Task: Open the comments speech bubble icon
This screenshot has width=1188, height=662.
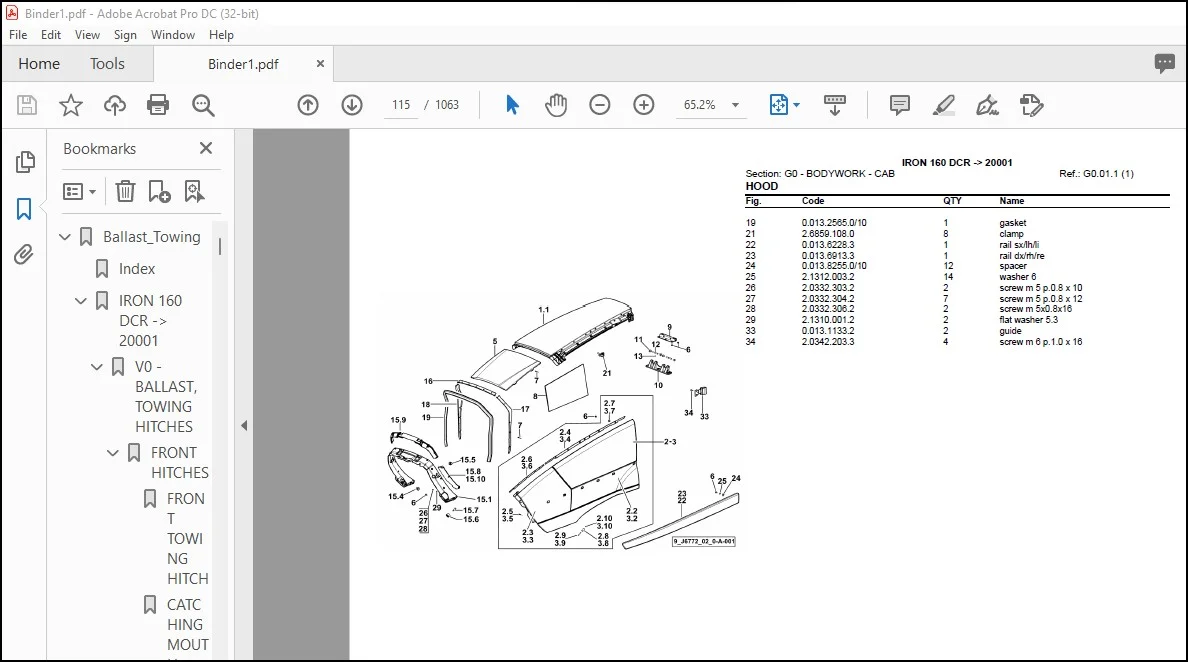Action: pos(1165,64)
